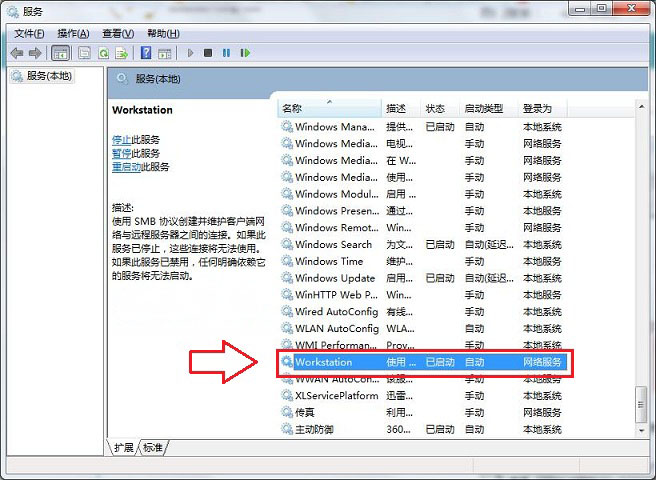The width and height of the screenshot is (656, 480).
Task: Click the 重启动 service link
Action: click(126, 167)
